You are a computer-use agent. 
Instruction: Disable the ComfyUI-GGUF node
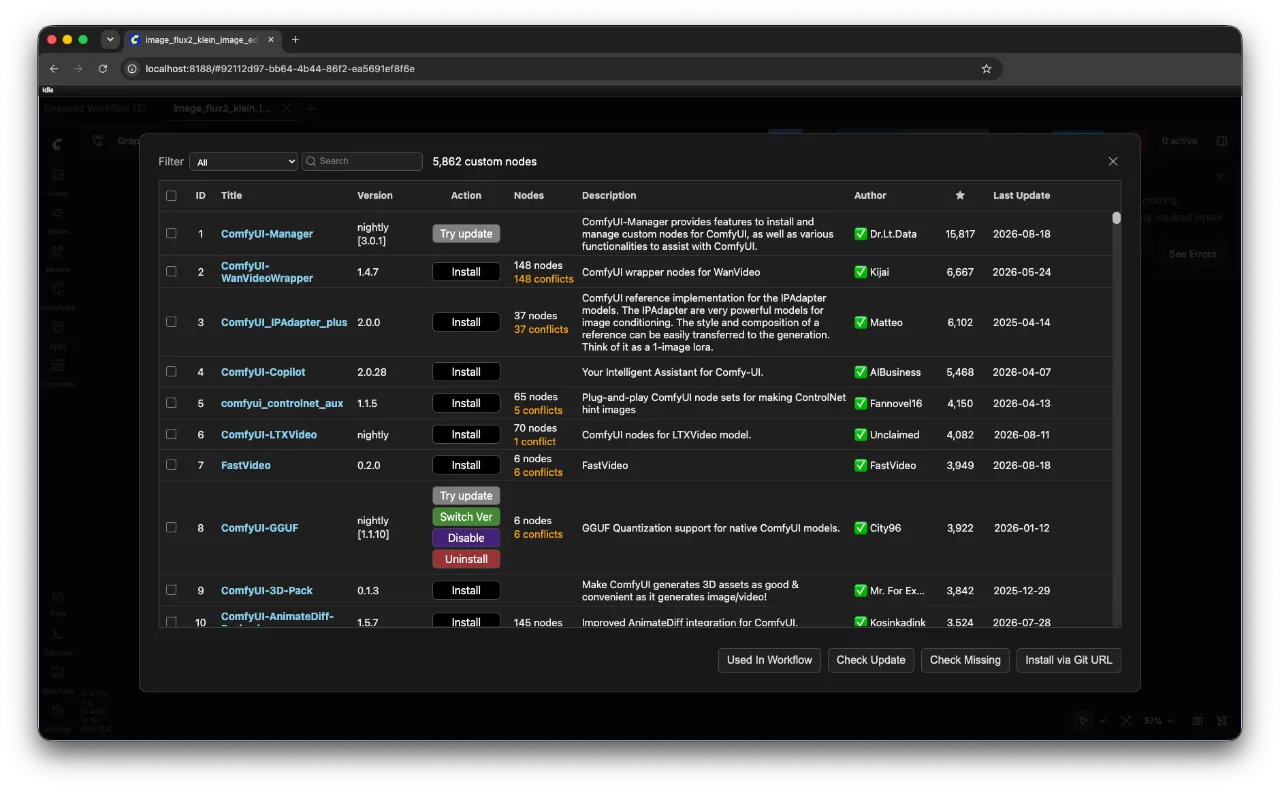(x=466, y=538)
